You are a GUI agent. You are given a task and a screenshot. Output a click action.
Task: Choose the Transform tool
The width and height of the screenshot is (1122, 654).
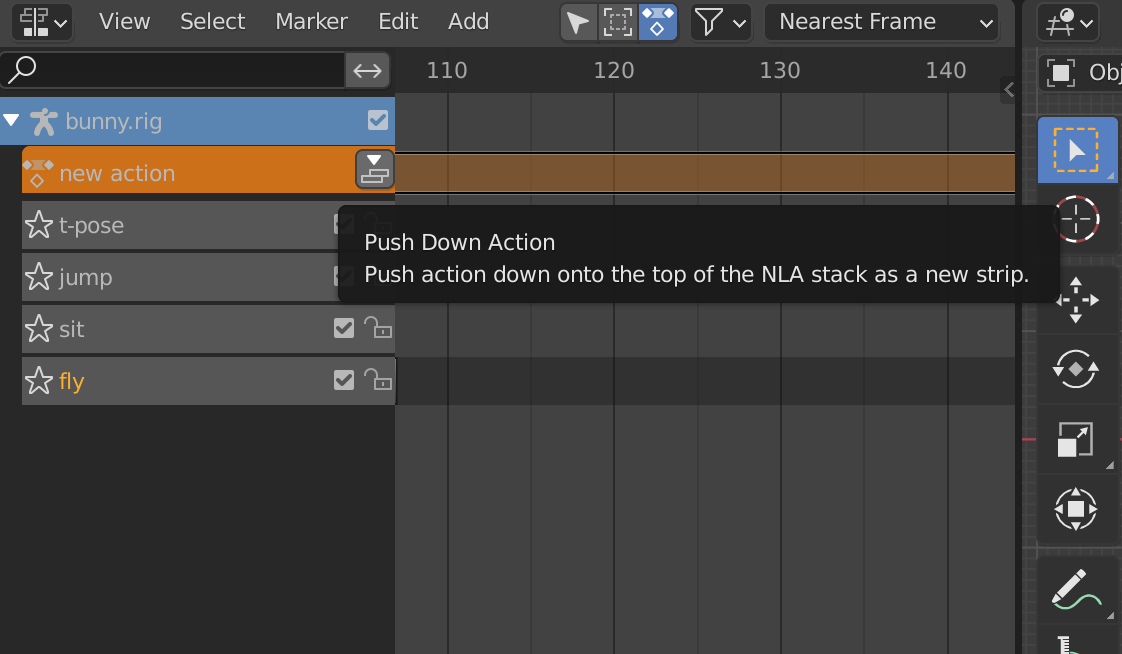(x=1078, y=510)
